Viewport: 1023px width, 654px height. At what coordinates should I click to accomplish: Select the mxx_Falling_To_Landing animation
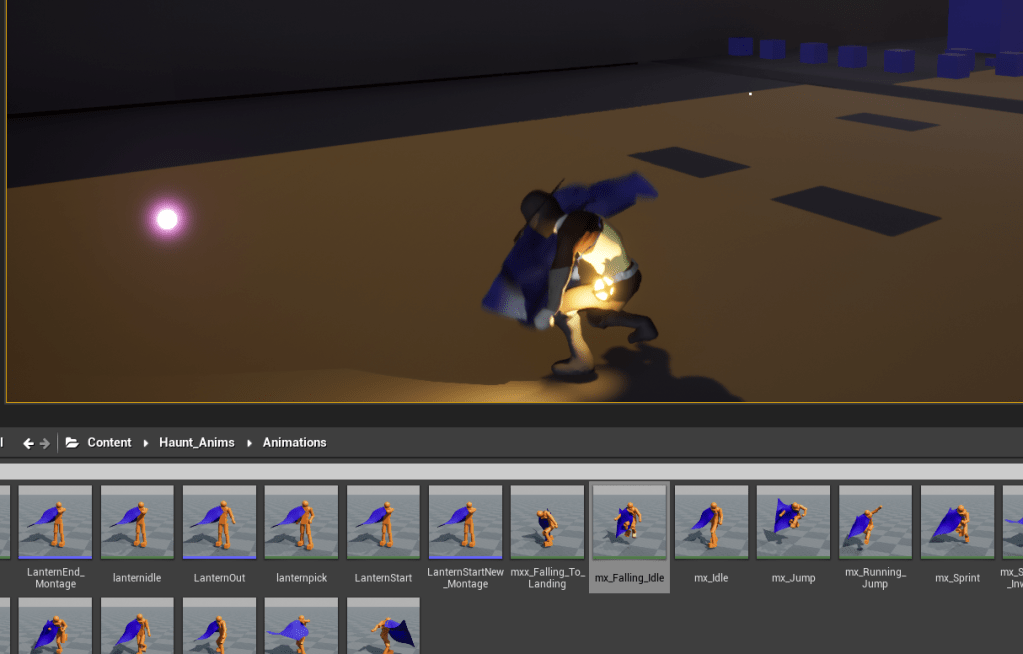(x=547, y=522)
